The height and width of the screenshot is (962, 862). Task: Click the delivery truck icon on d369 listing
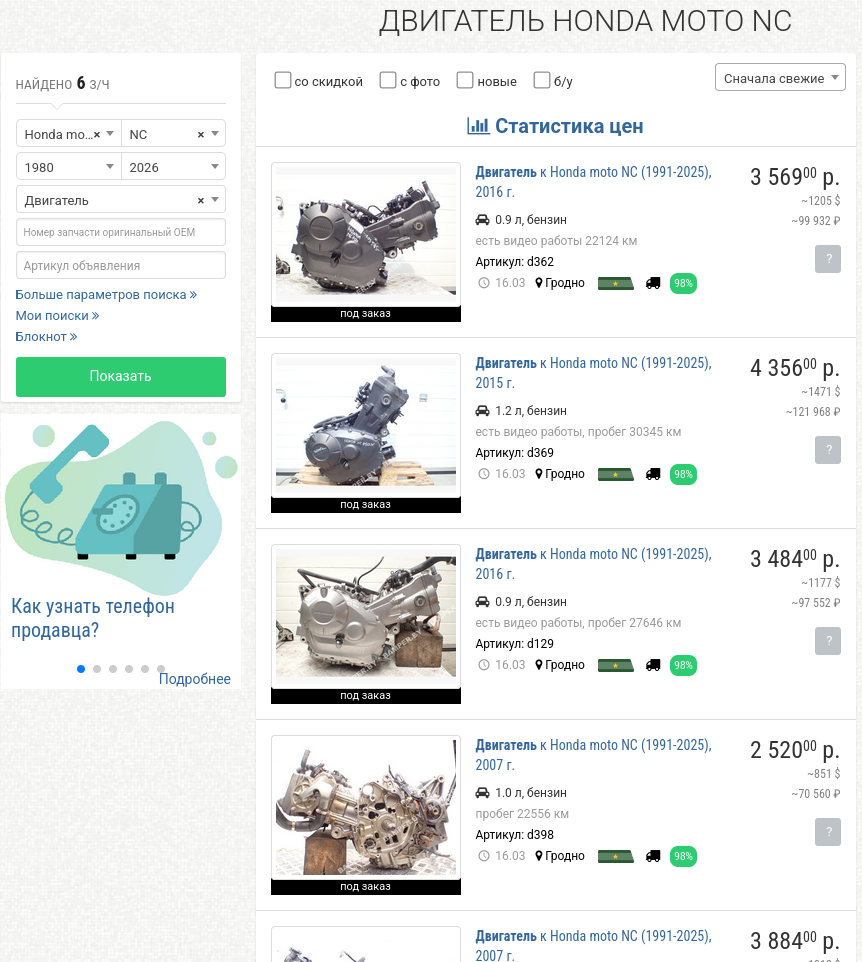click(x=653, y=474)
